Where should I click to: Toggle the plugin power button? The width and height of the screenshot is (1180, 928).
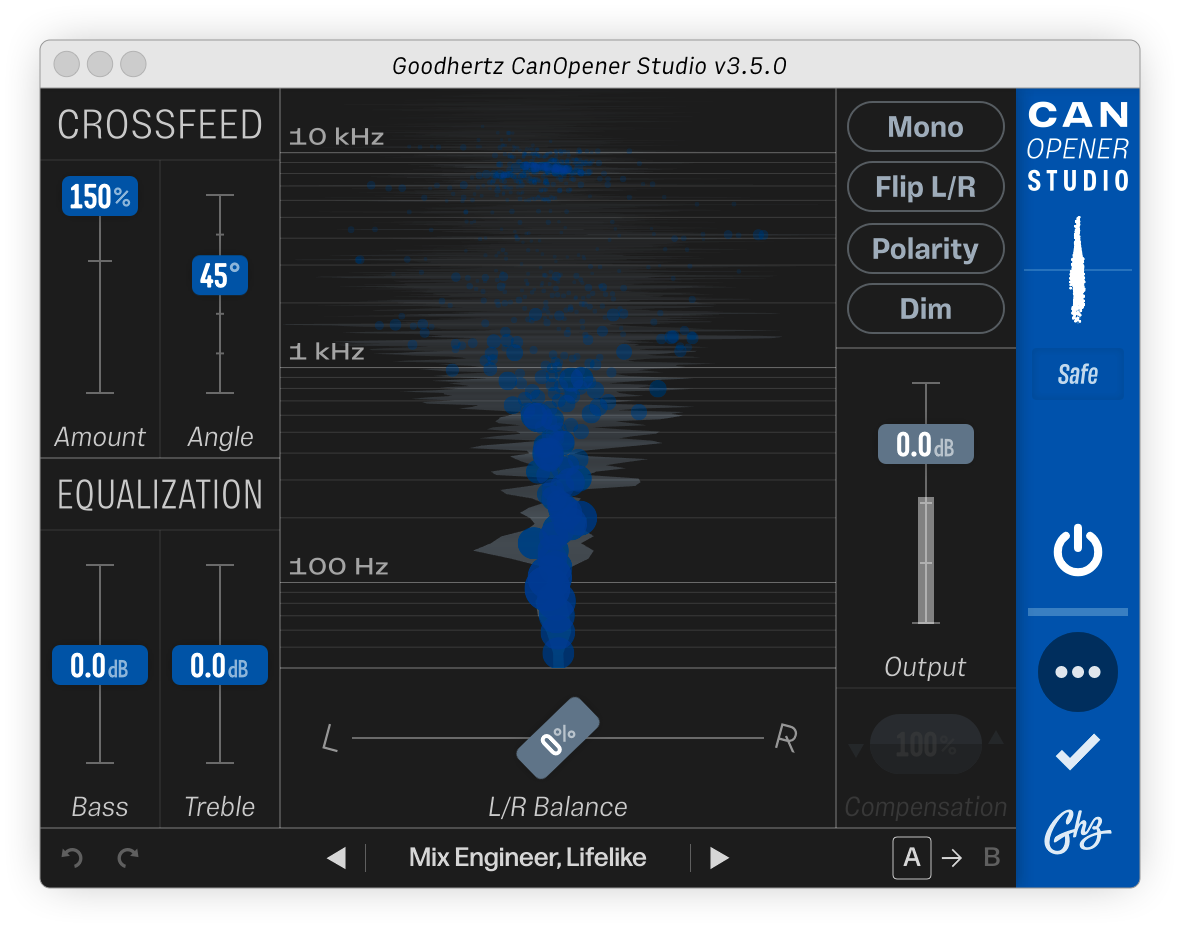(1078, 550)
